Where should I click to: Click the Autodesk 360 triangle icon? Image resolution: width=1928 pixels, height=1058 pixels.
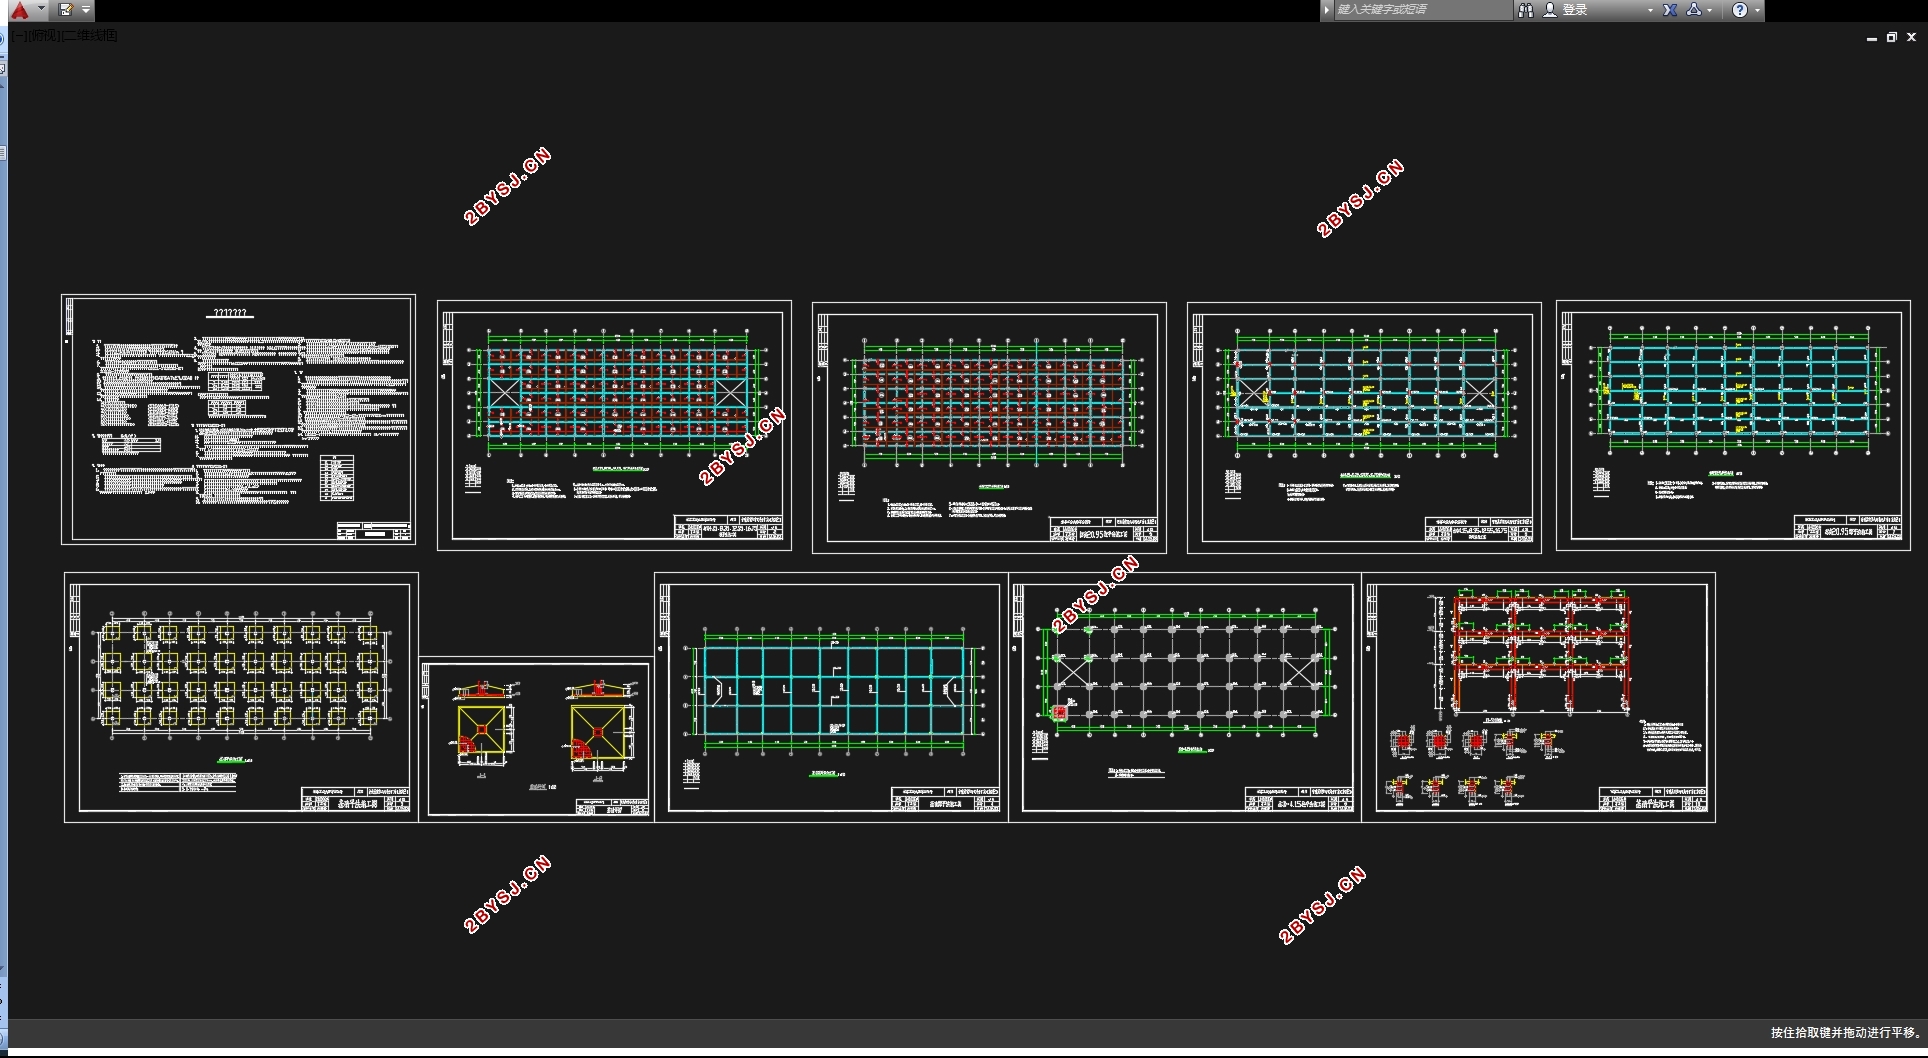click(x=1694, y=10)
